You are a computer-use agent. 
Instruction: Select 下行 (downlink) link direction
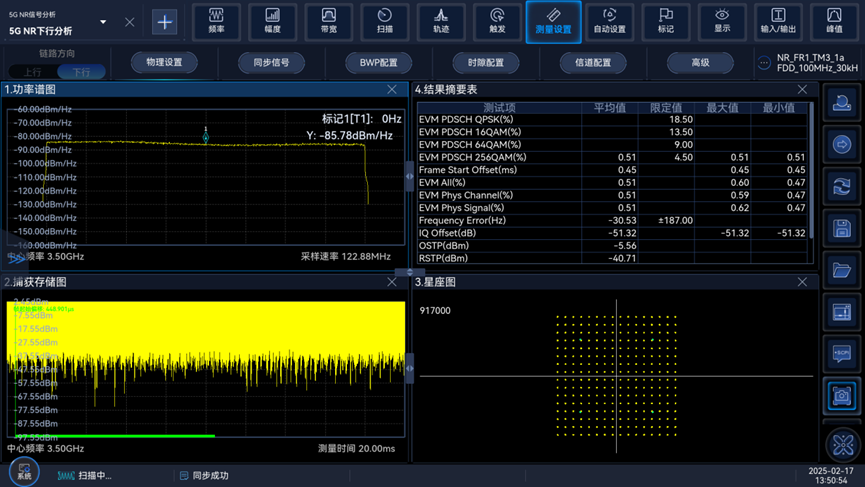tap(81, 72)
